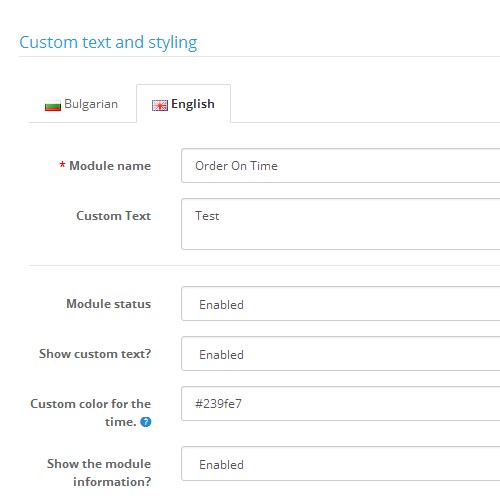Expand the Show custom text dropdown
Screen dimensions: 500x500
click(340, 354)
